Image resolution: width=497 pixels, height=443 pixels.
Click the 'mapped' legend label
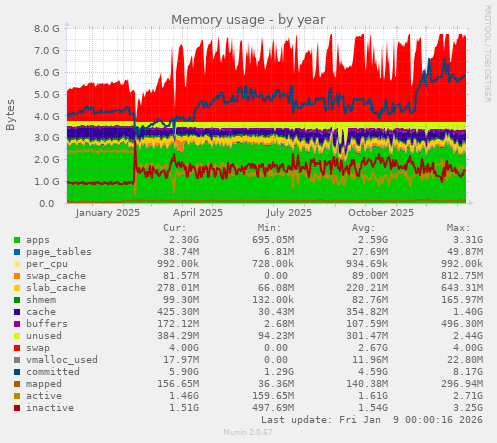(44, 384)
